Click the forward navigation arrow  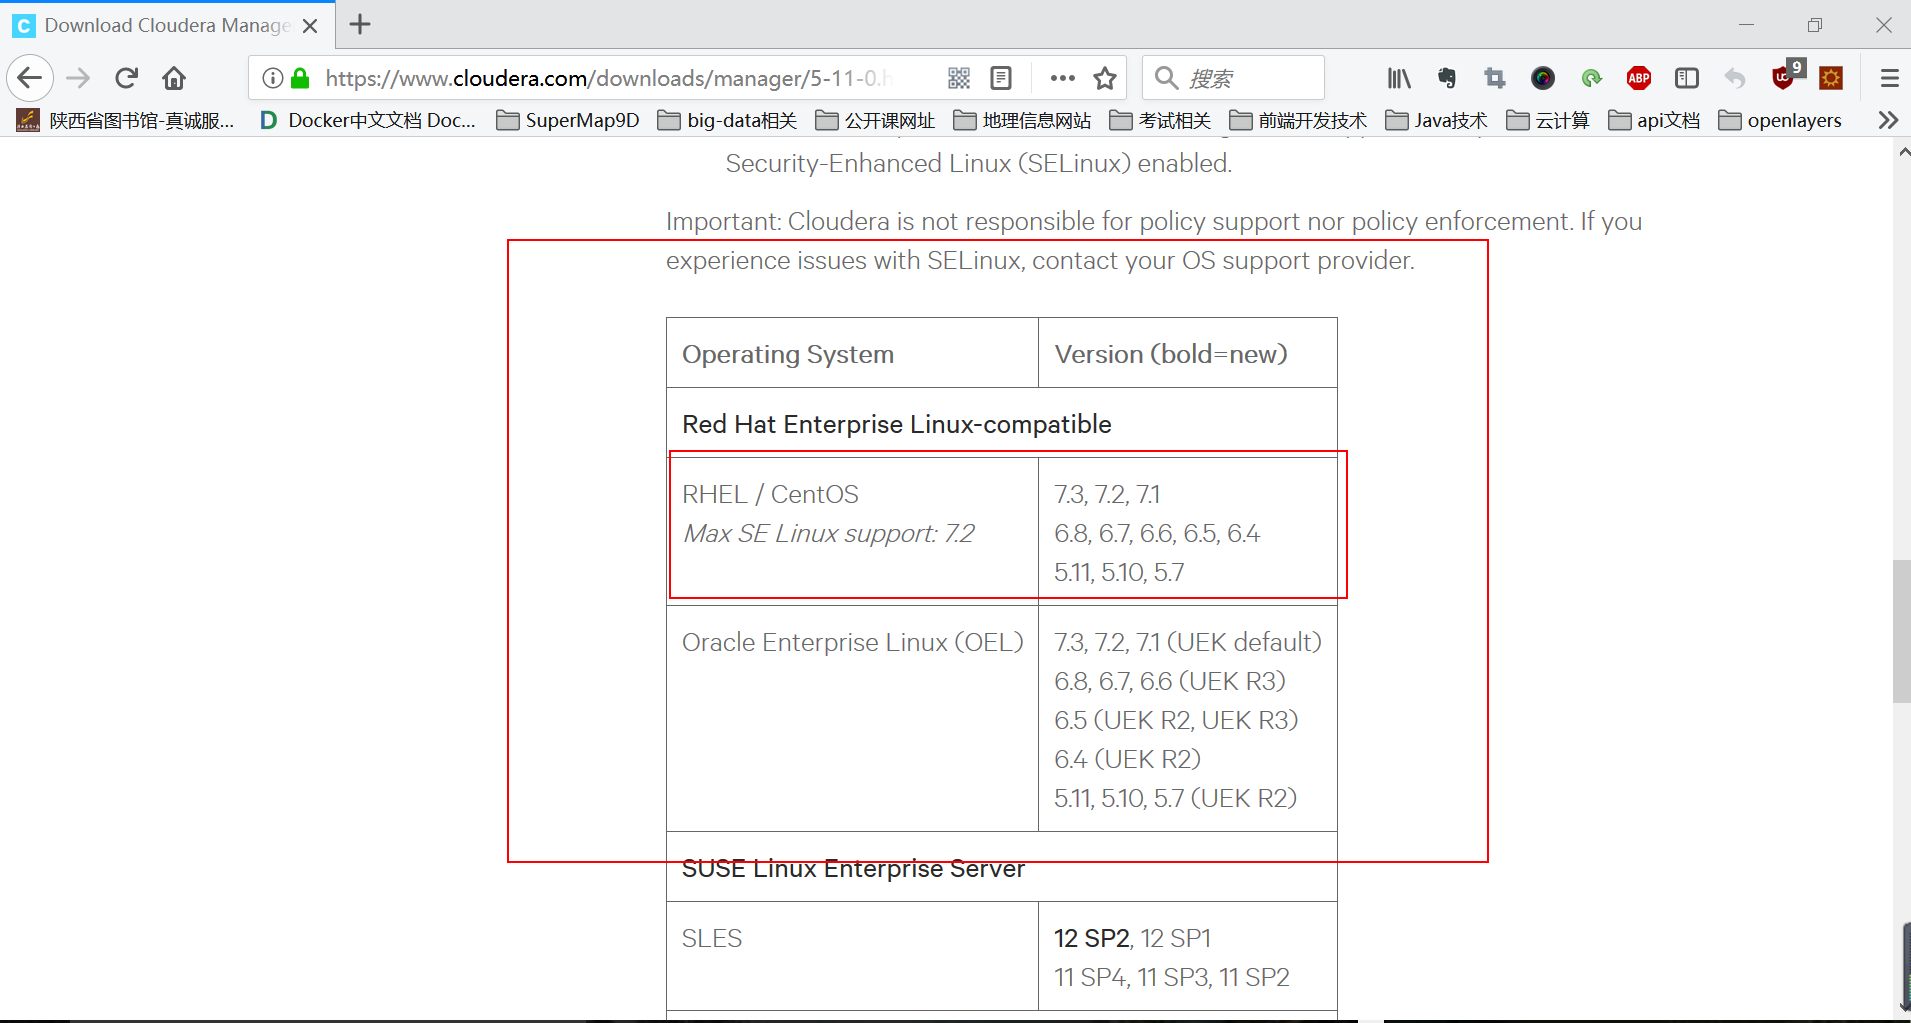coord(78,78)
